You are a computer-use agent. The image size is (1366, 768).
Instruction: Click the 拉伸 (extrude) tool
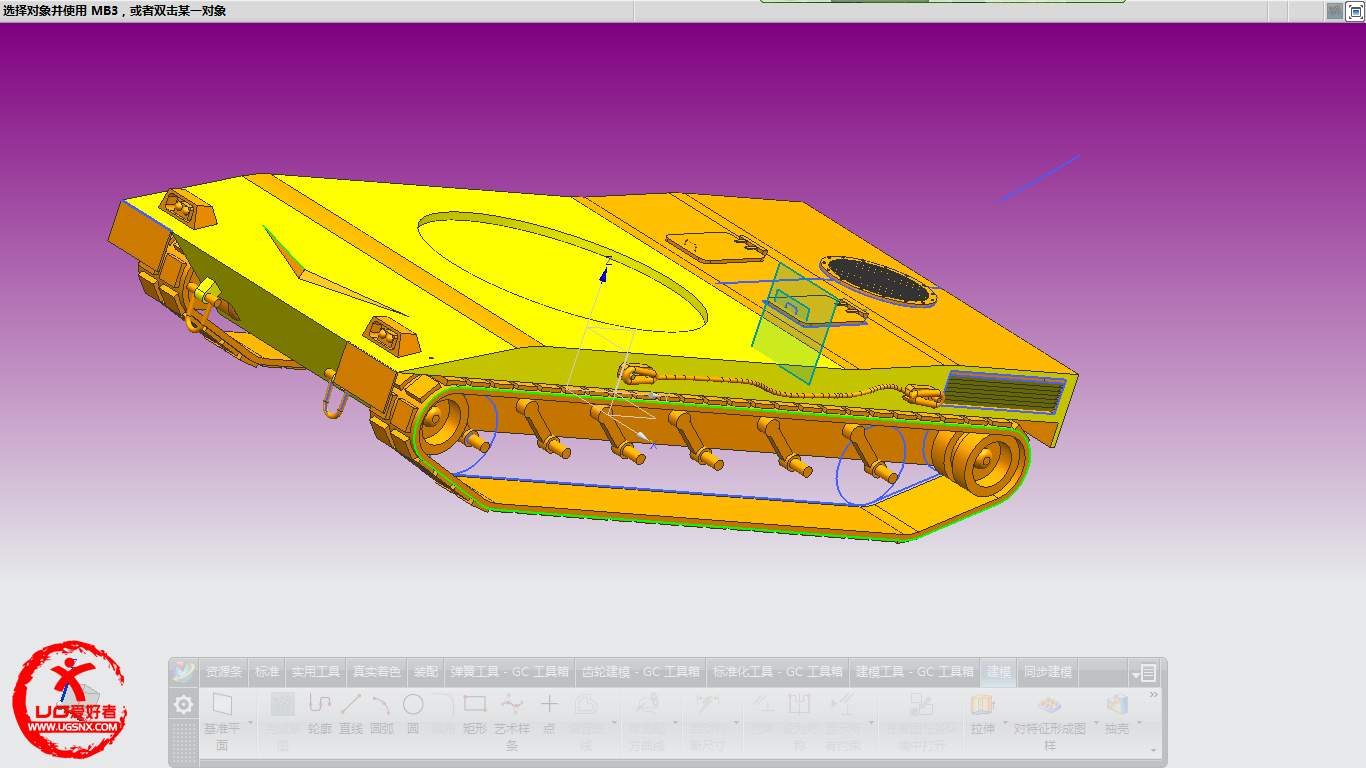click(983, 714)
